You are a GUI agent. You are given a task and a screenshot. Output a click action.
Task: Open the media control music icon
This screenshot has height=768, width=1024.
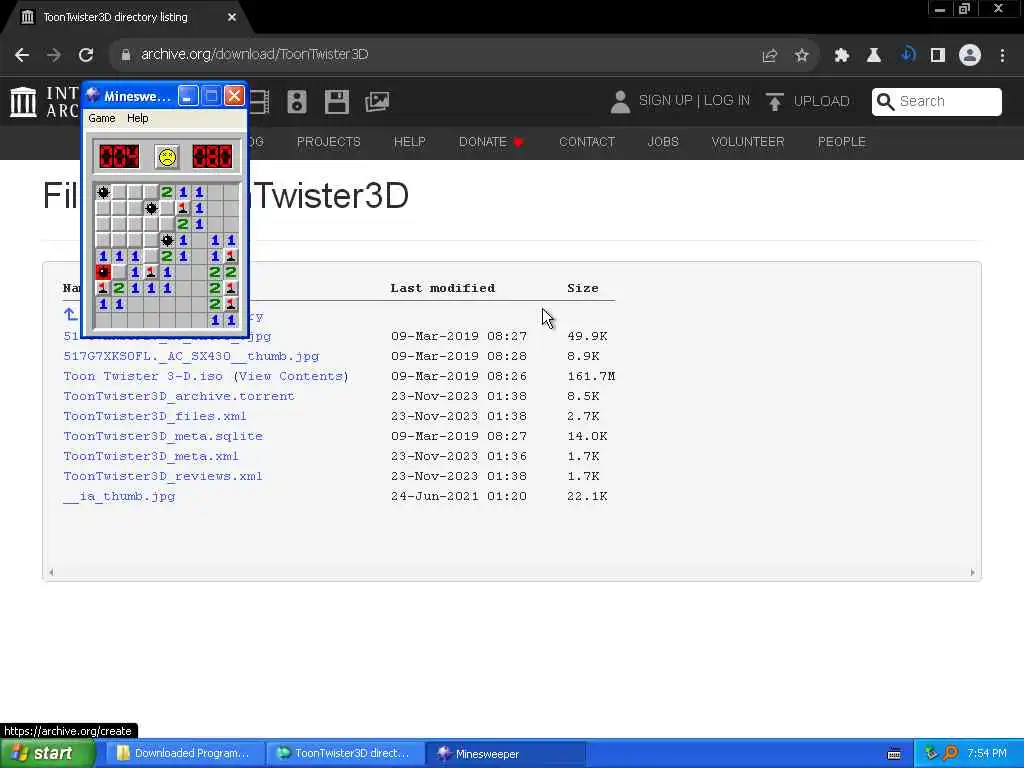pyautogui.click(x=907, y=55)
